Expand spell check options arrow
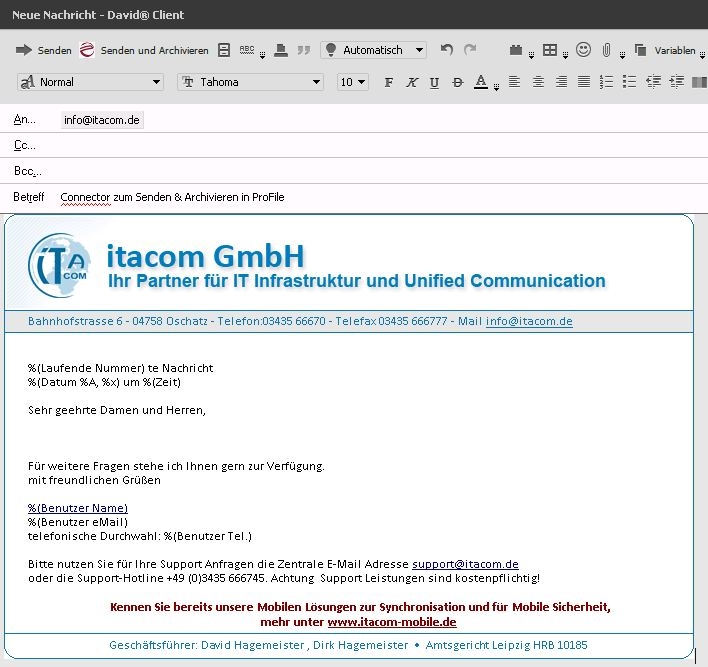 tap(262, 56)
